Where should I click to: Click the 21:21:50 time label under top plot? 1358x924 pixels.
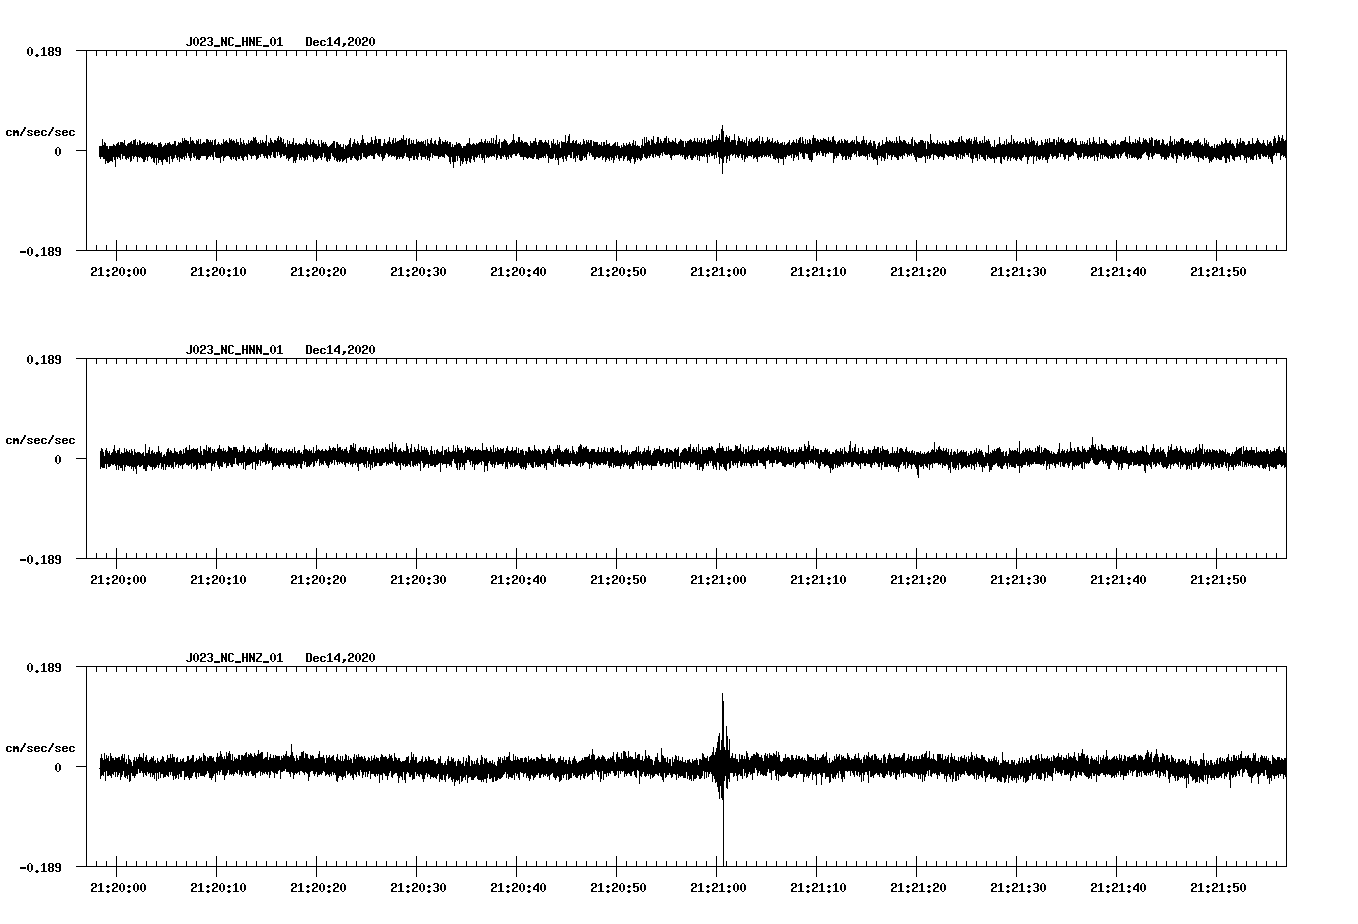[1220, 270]
